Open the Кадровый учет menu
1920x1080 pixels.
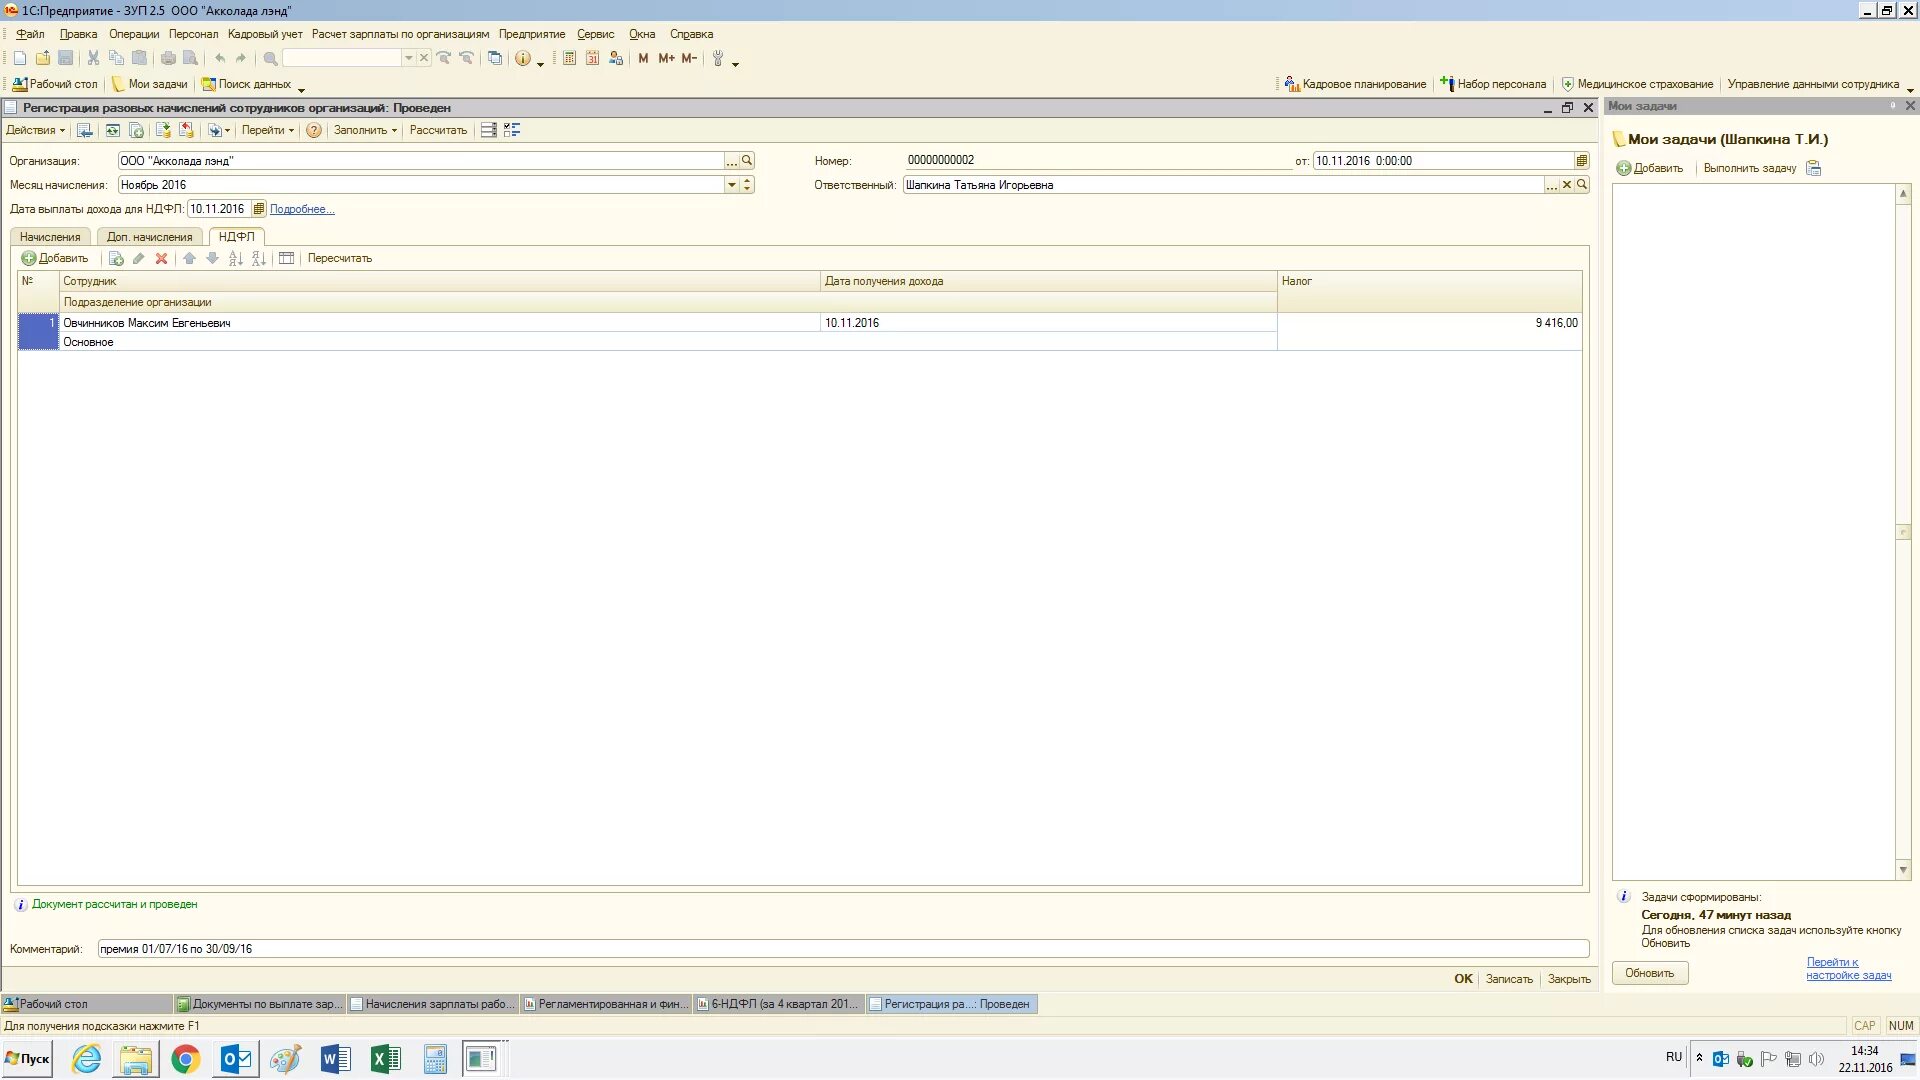click(265, 34)
